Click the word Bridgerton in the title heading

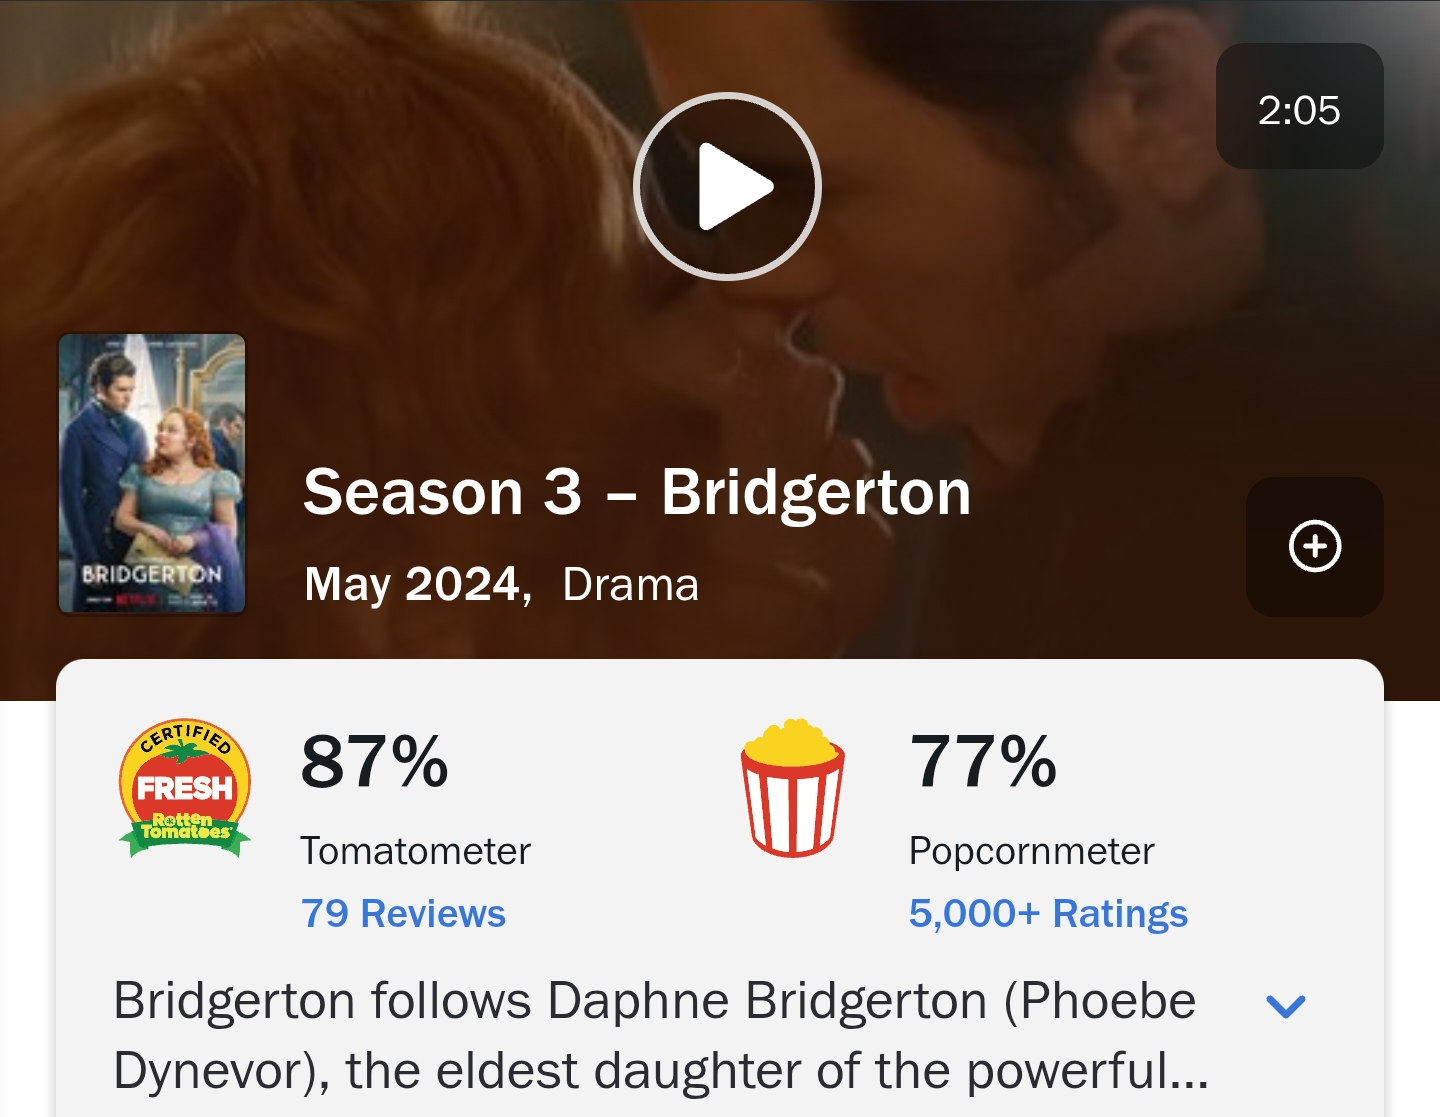pyautogui.click(x=815, y=492)
